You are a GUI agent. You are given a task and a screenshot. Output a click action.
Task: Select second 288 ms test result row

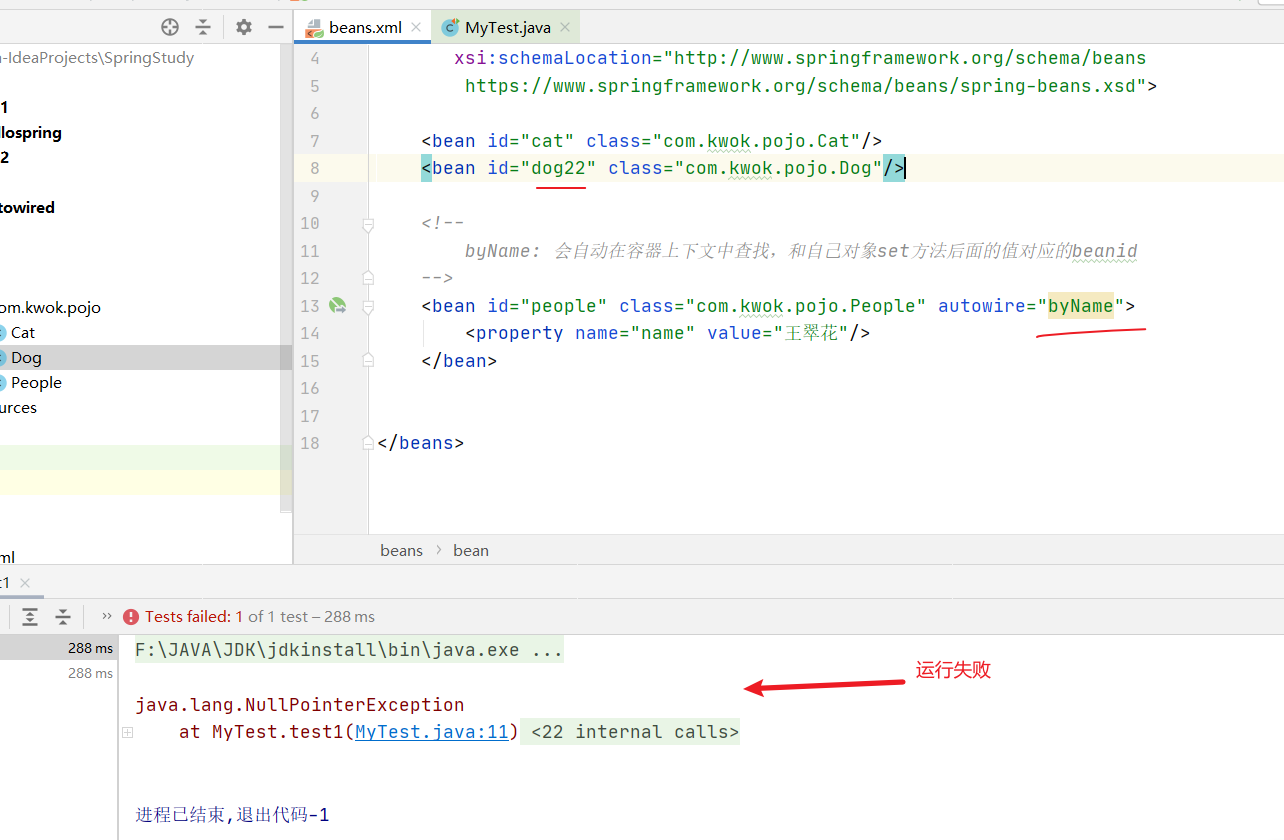pyautogui.click(x=59, y=673)
